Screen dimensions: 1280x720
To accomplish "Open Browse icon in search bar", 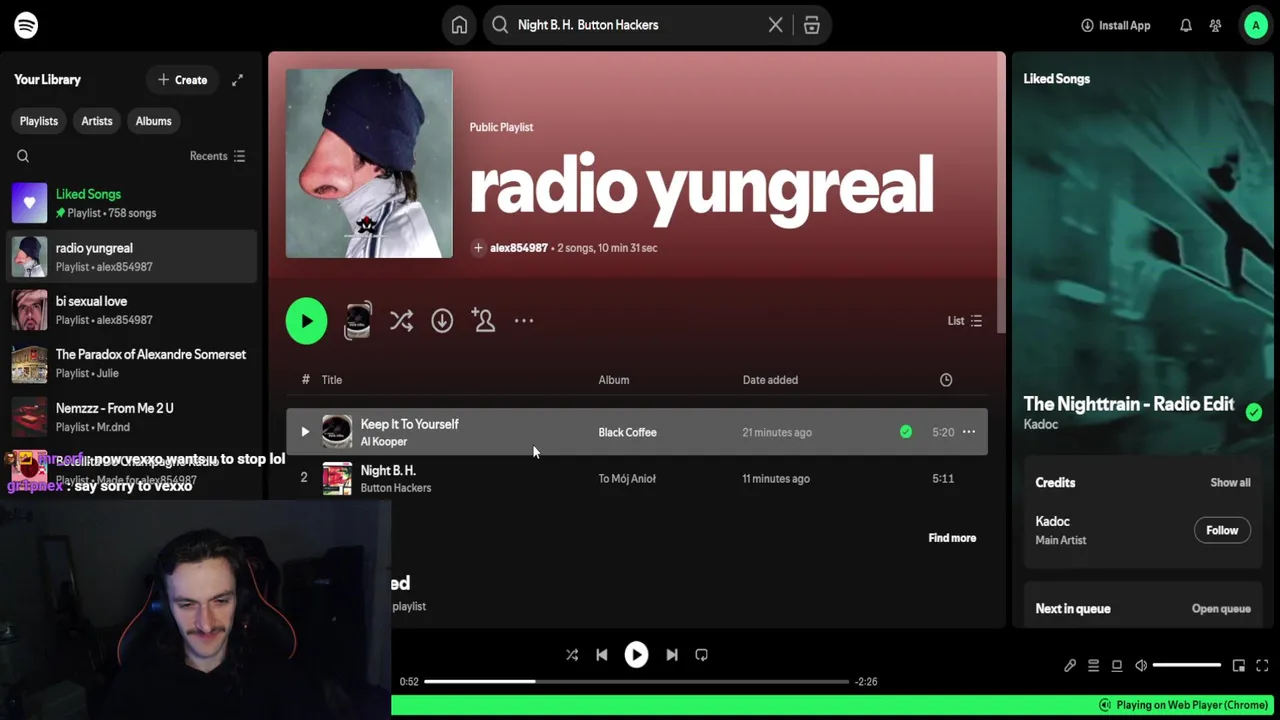I will click(x=812, y=25).
